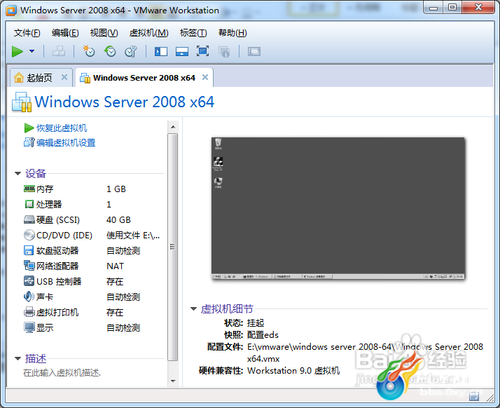Screen dimensions: 500x408
Task: Open the 虚拟机(M) menu
Action: pos(149,33)
